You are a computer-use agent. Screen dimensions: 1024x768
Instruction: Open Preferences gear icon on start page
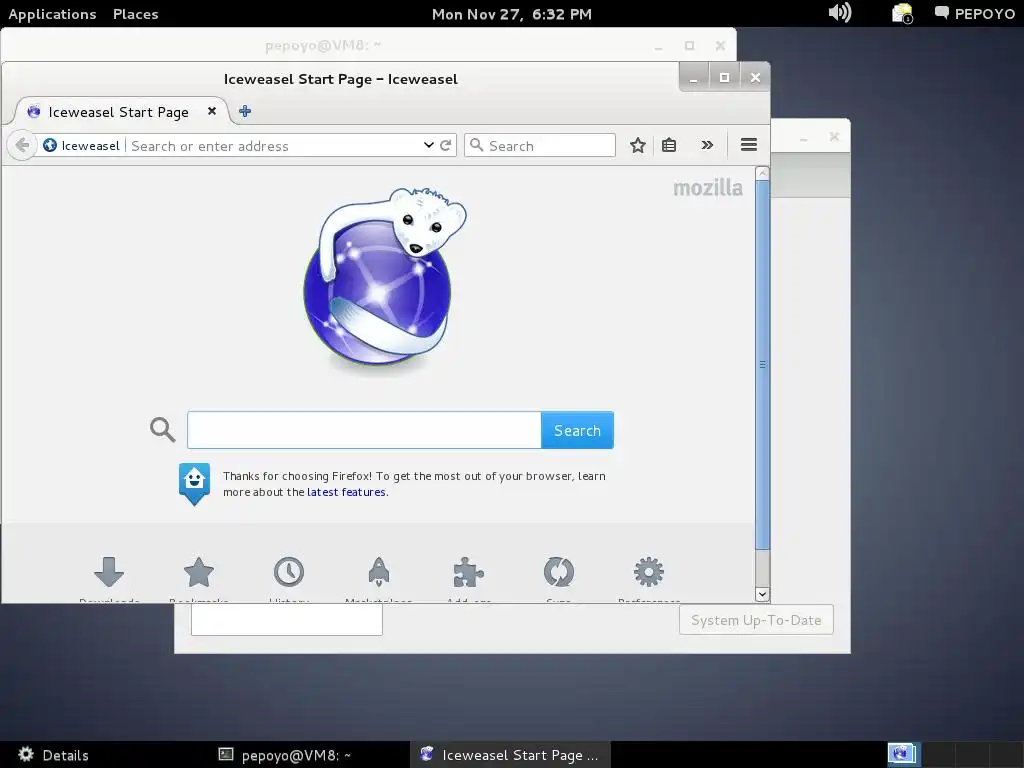(x=648, y=572)
